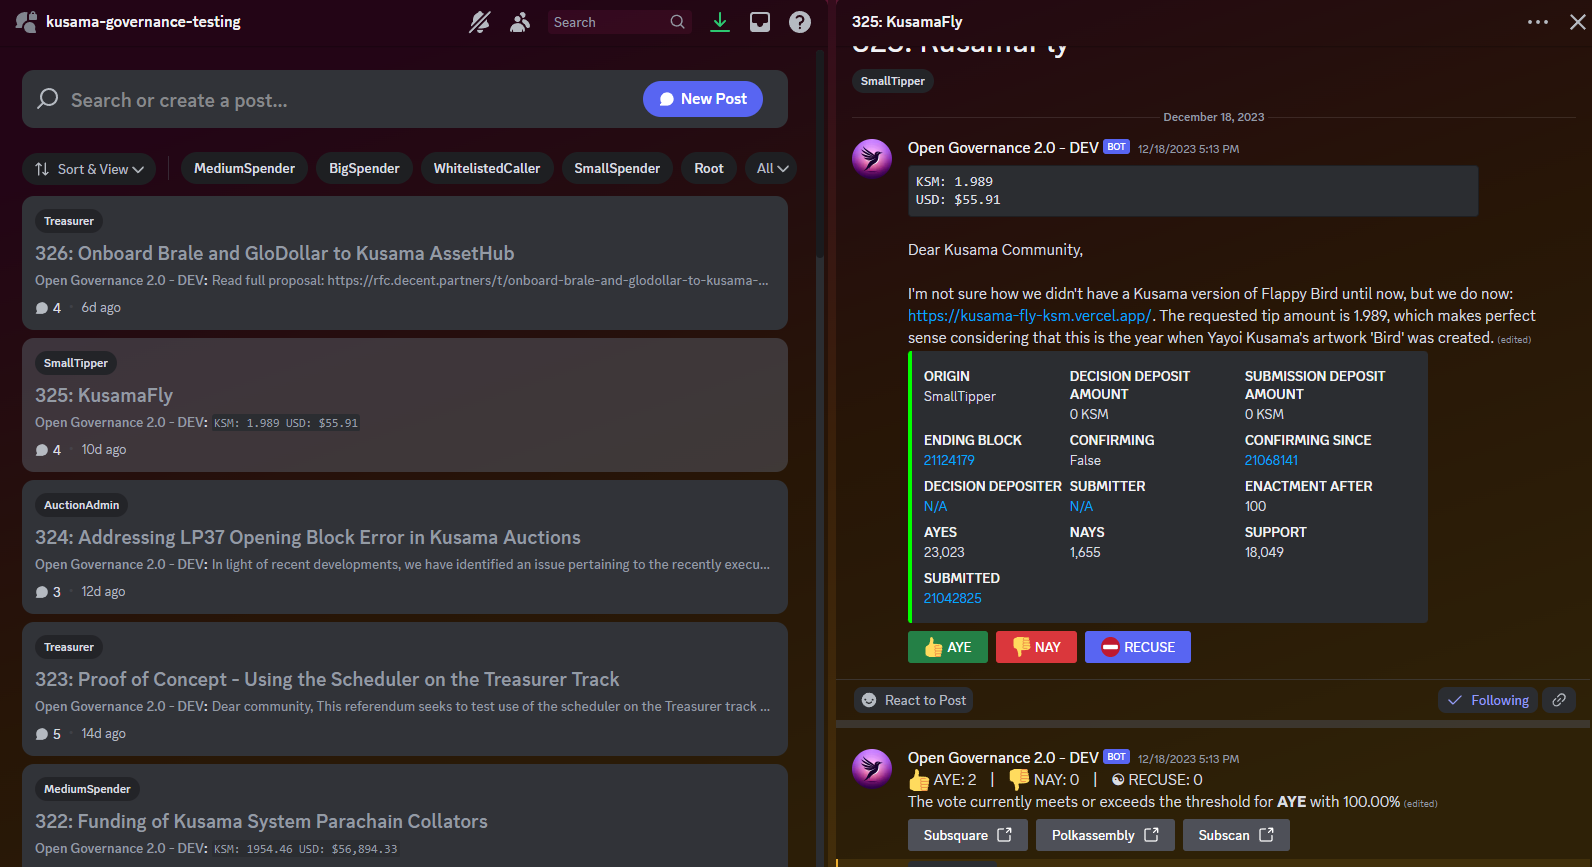The image size is (1592, 867).
Task: Open confirming since block 21068141 link
Action: click(x=1271, y=460)
